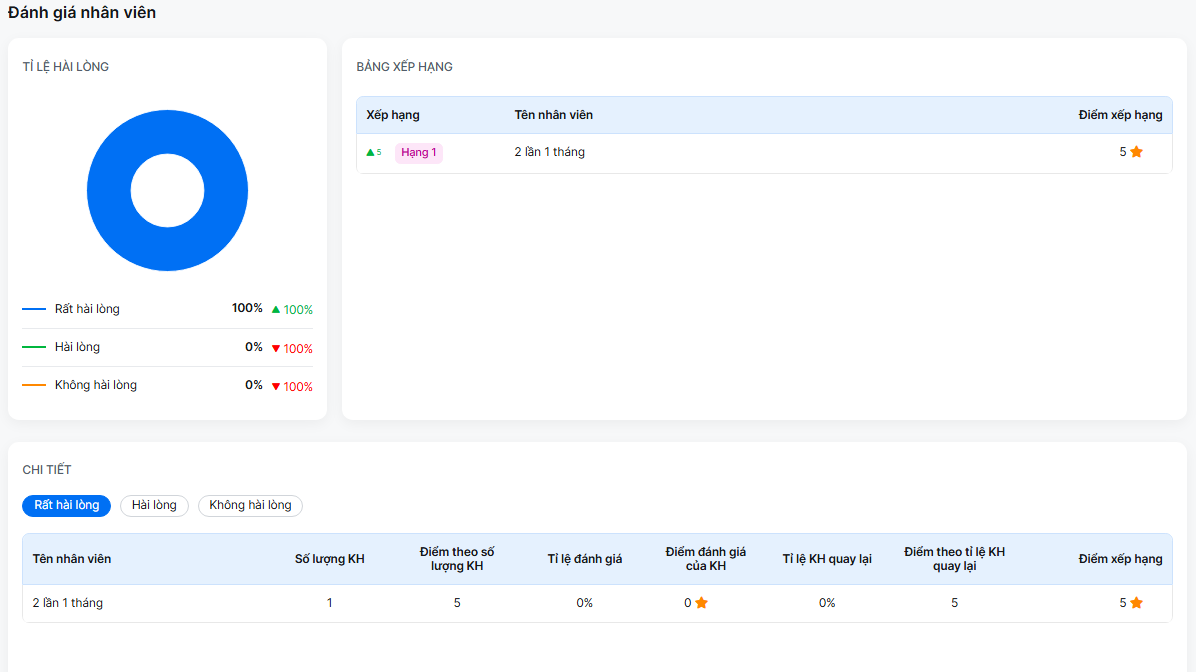Click Tên nhân viên header in ranking table
The width and height of the screenshot is (1196, 672).
(x=554, y=115)
